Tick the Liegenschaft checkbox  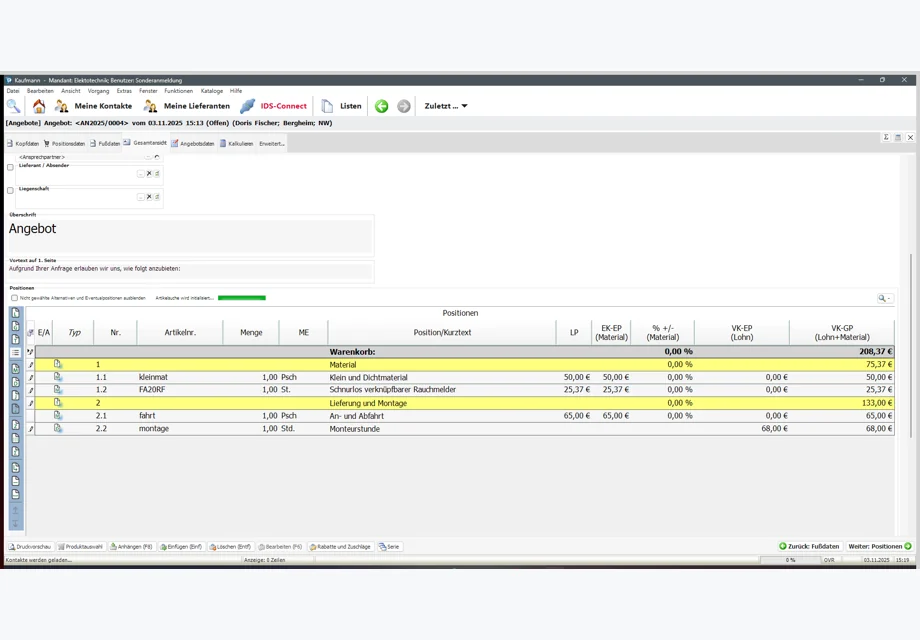[x=10, y=190]
